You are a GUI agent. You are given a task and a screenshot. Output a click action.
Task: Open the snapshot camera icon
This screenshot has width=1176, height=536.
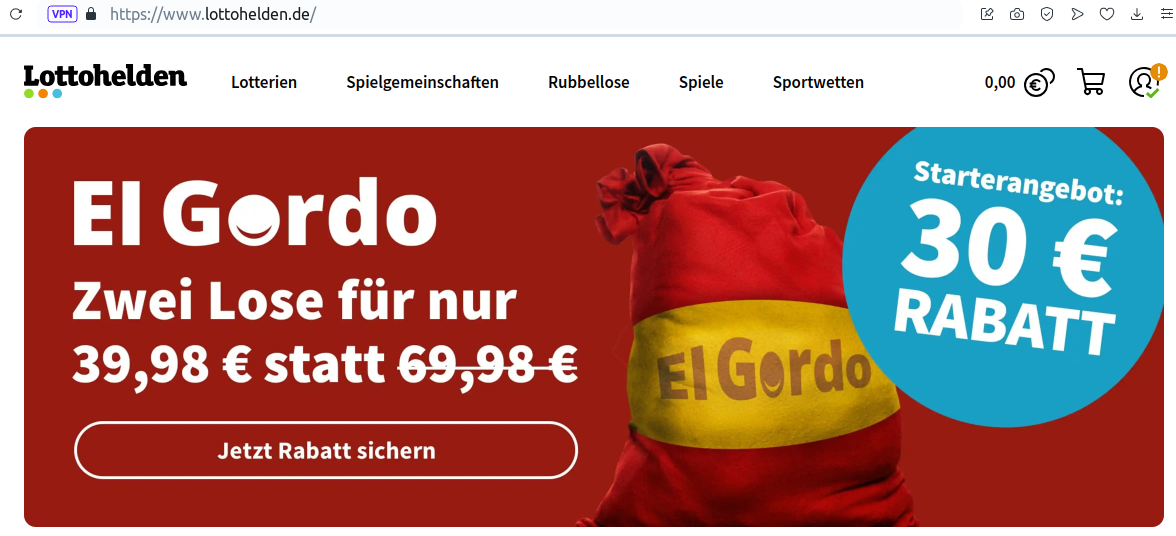[x=1017, y=14]
